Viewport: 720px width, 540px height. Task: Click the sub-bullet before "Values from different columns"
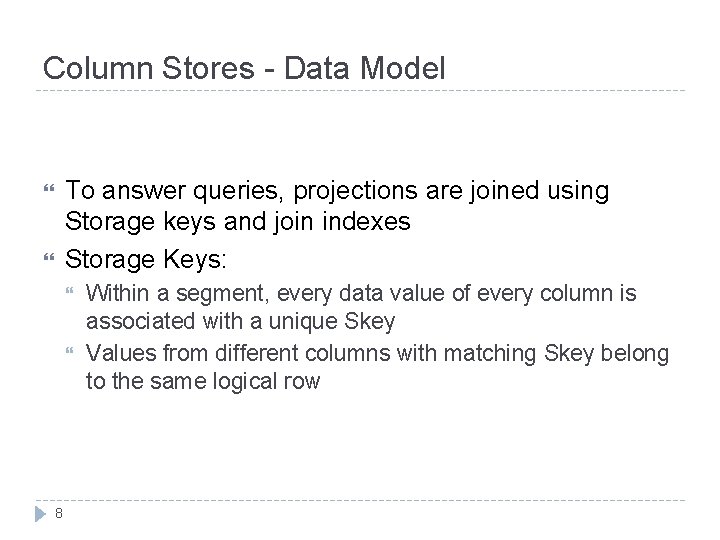68,351
